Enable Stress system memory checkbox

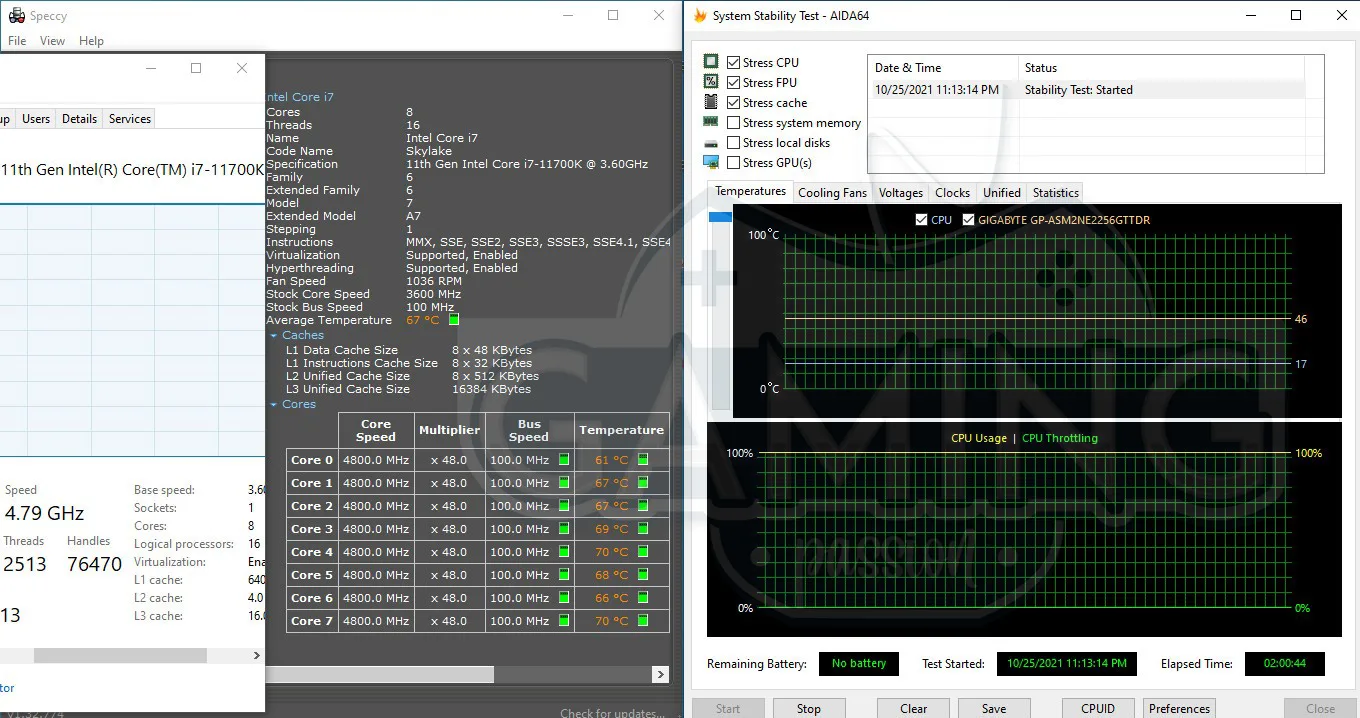click(x=734, y=122)
